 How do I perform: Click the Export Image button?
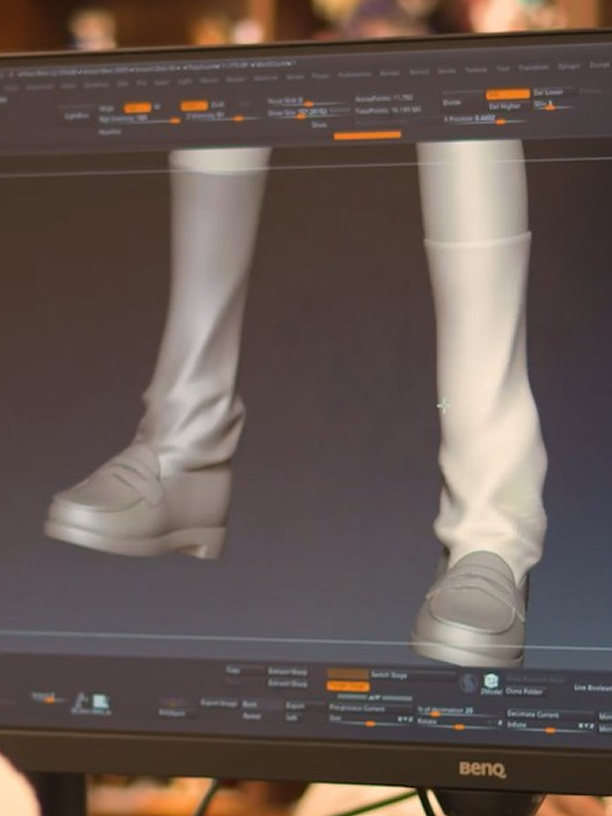coord(219,703)
